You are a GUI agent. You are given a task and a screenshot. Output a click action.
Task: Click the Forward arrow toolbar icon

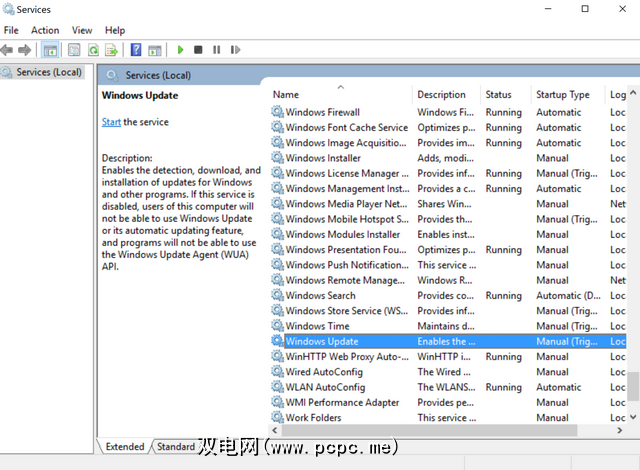click(24, 50)
